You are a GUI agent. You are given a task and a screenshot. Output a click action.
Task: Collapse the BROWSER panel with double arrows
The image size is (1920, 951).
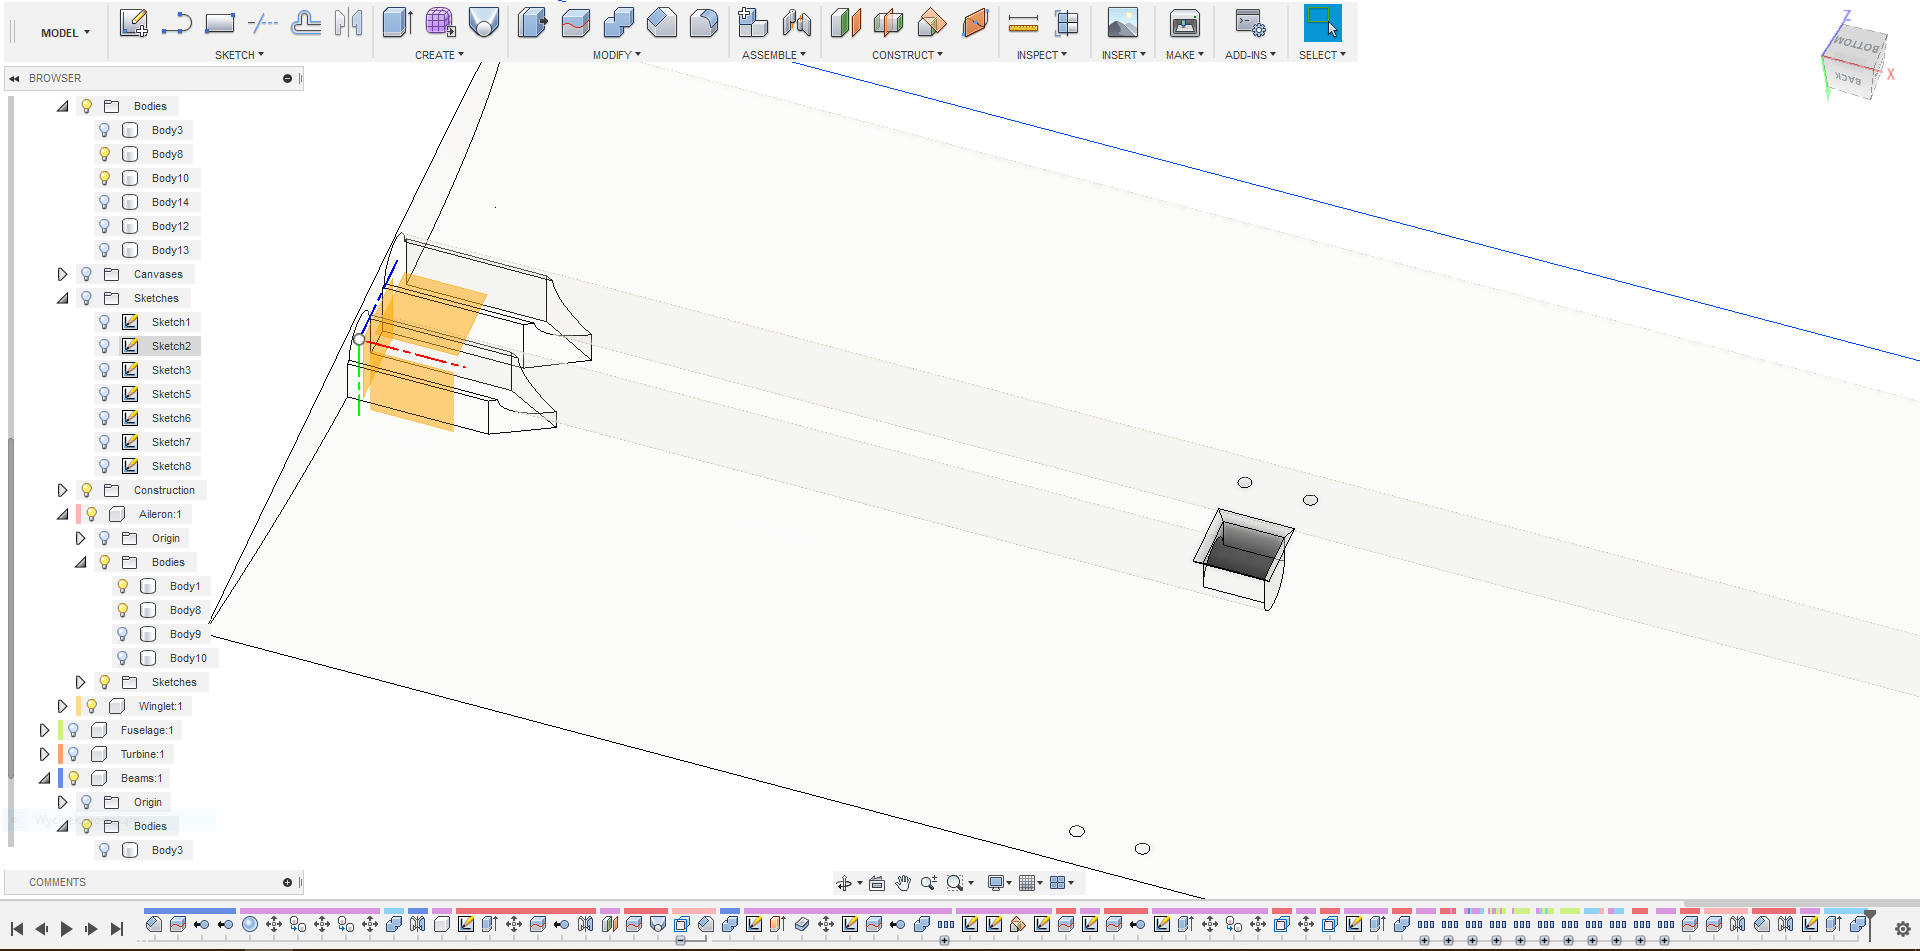(x=14, y=78)
